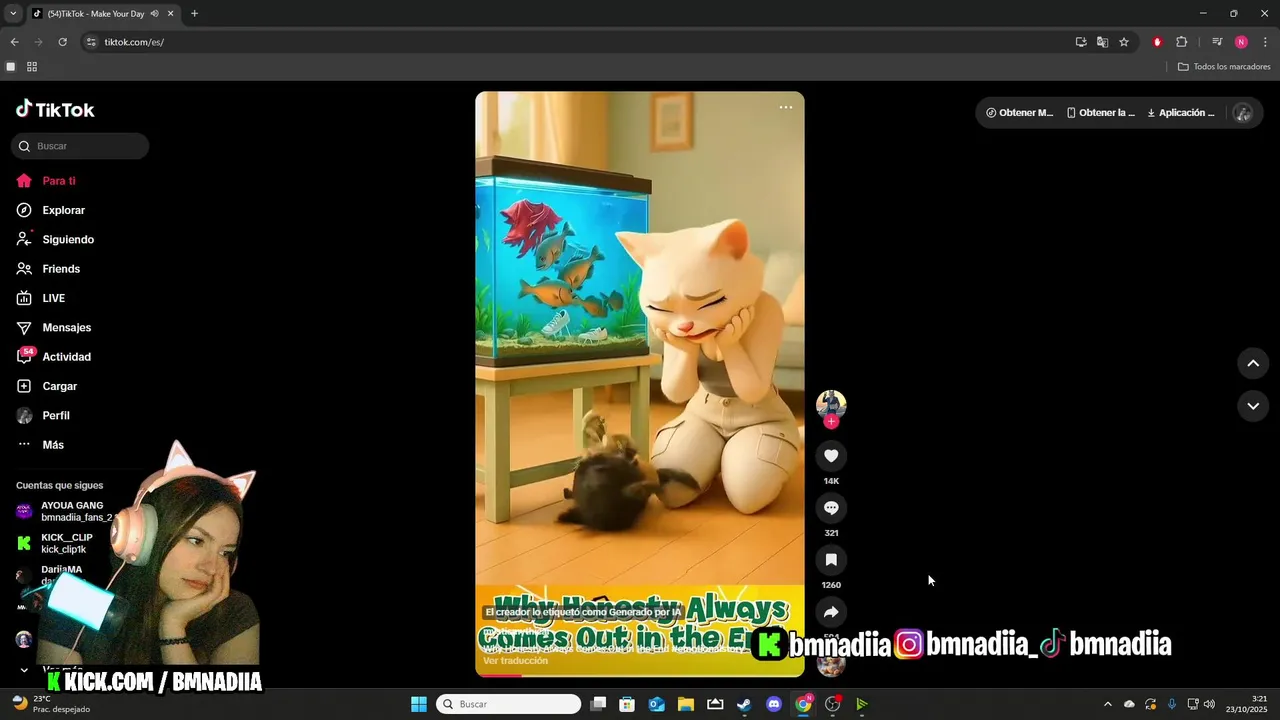Open the video creator's avatar
The image size is (1280, 720).
831,404
